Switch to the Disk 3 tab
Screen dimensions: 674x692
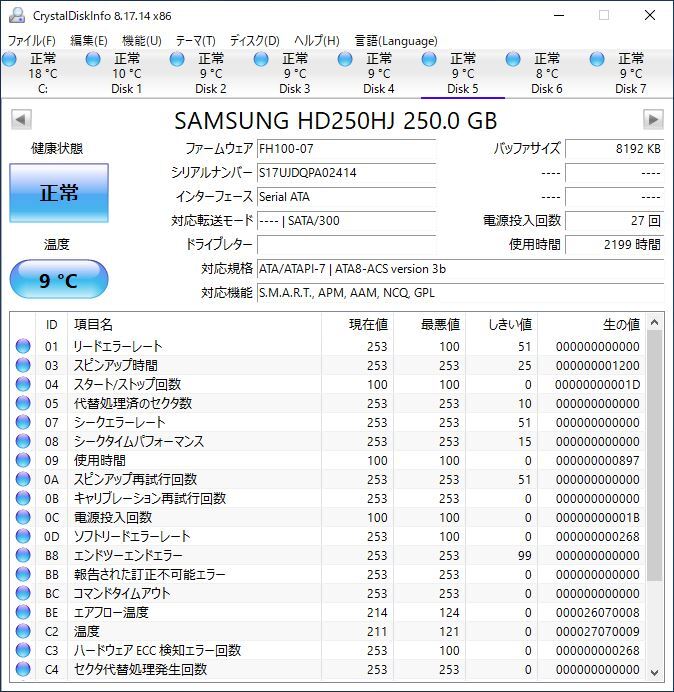(x=294, y=73)
